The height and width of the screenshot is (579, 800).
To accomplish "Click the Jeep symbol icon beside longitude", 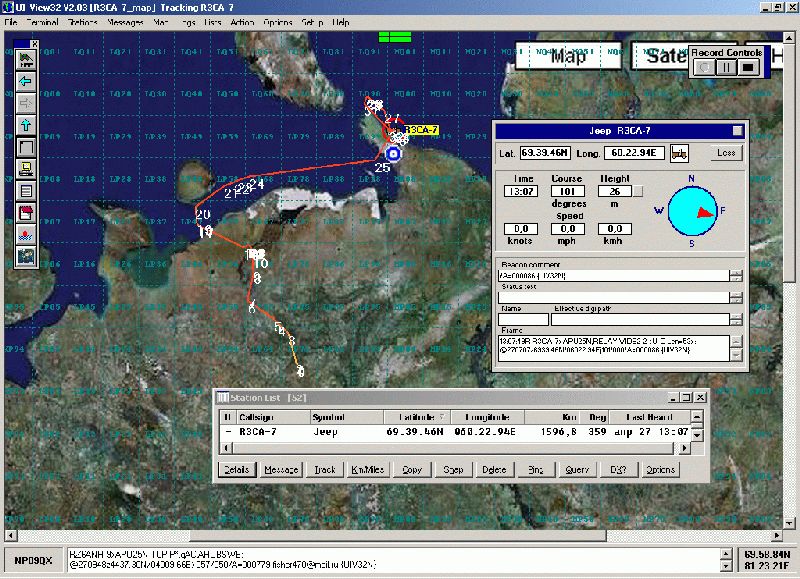I will pos(679,153).
